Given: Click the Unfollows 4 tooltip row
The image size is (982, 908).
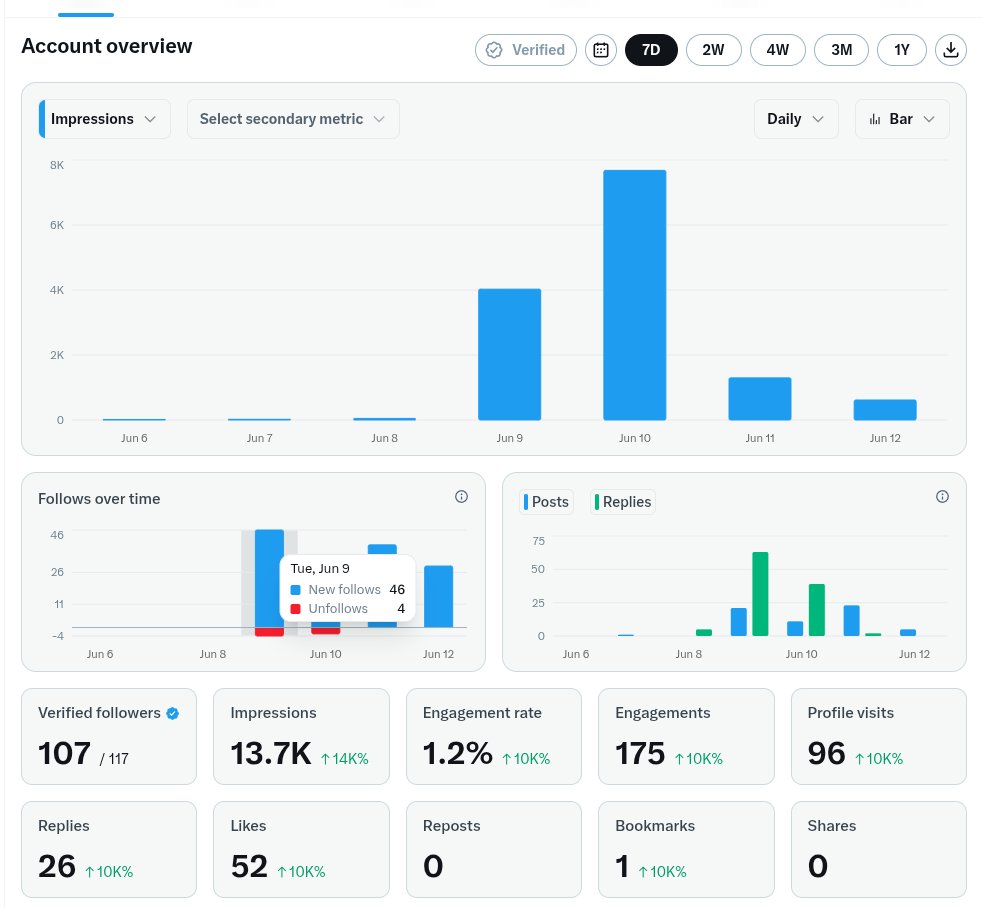Looking at the screenshot, I should tap(348, 609).
